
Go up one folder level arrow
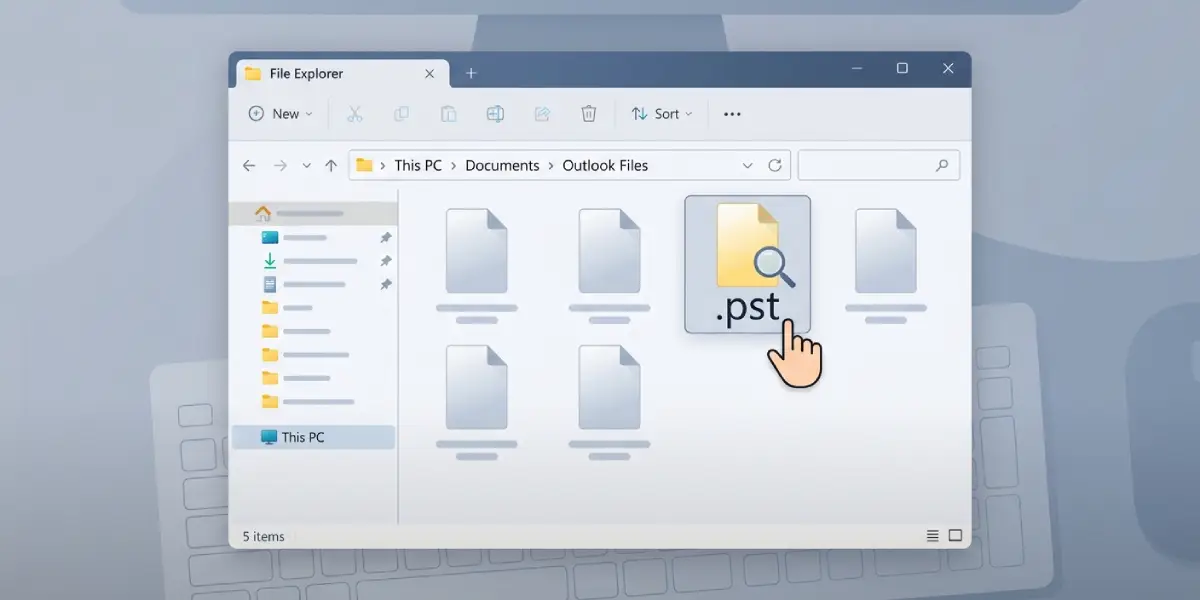pos(331,166)
